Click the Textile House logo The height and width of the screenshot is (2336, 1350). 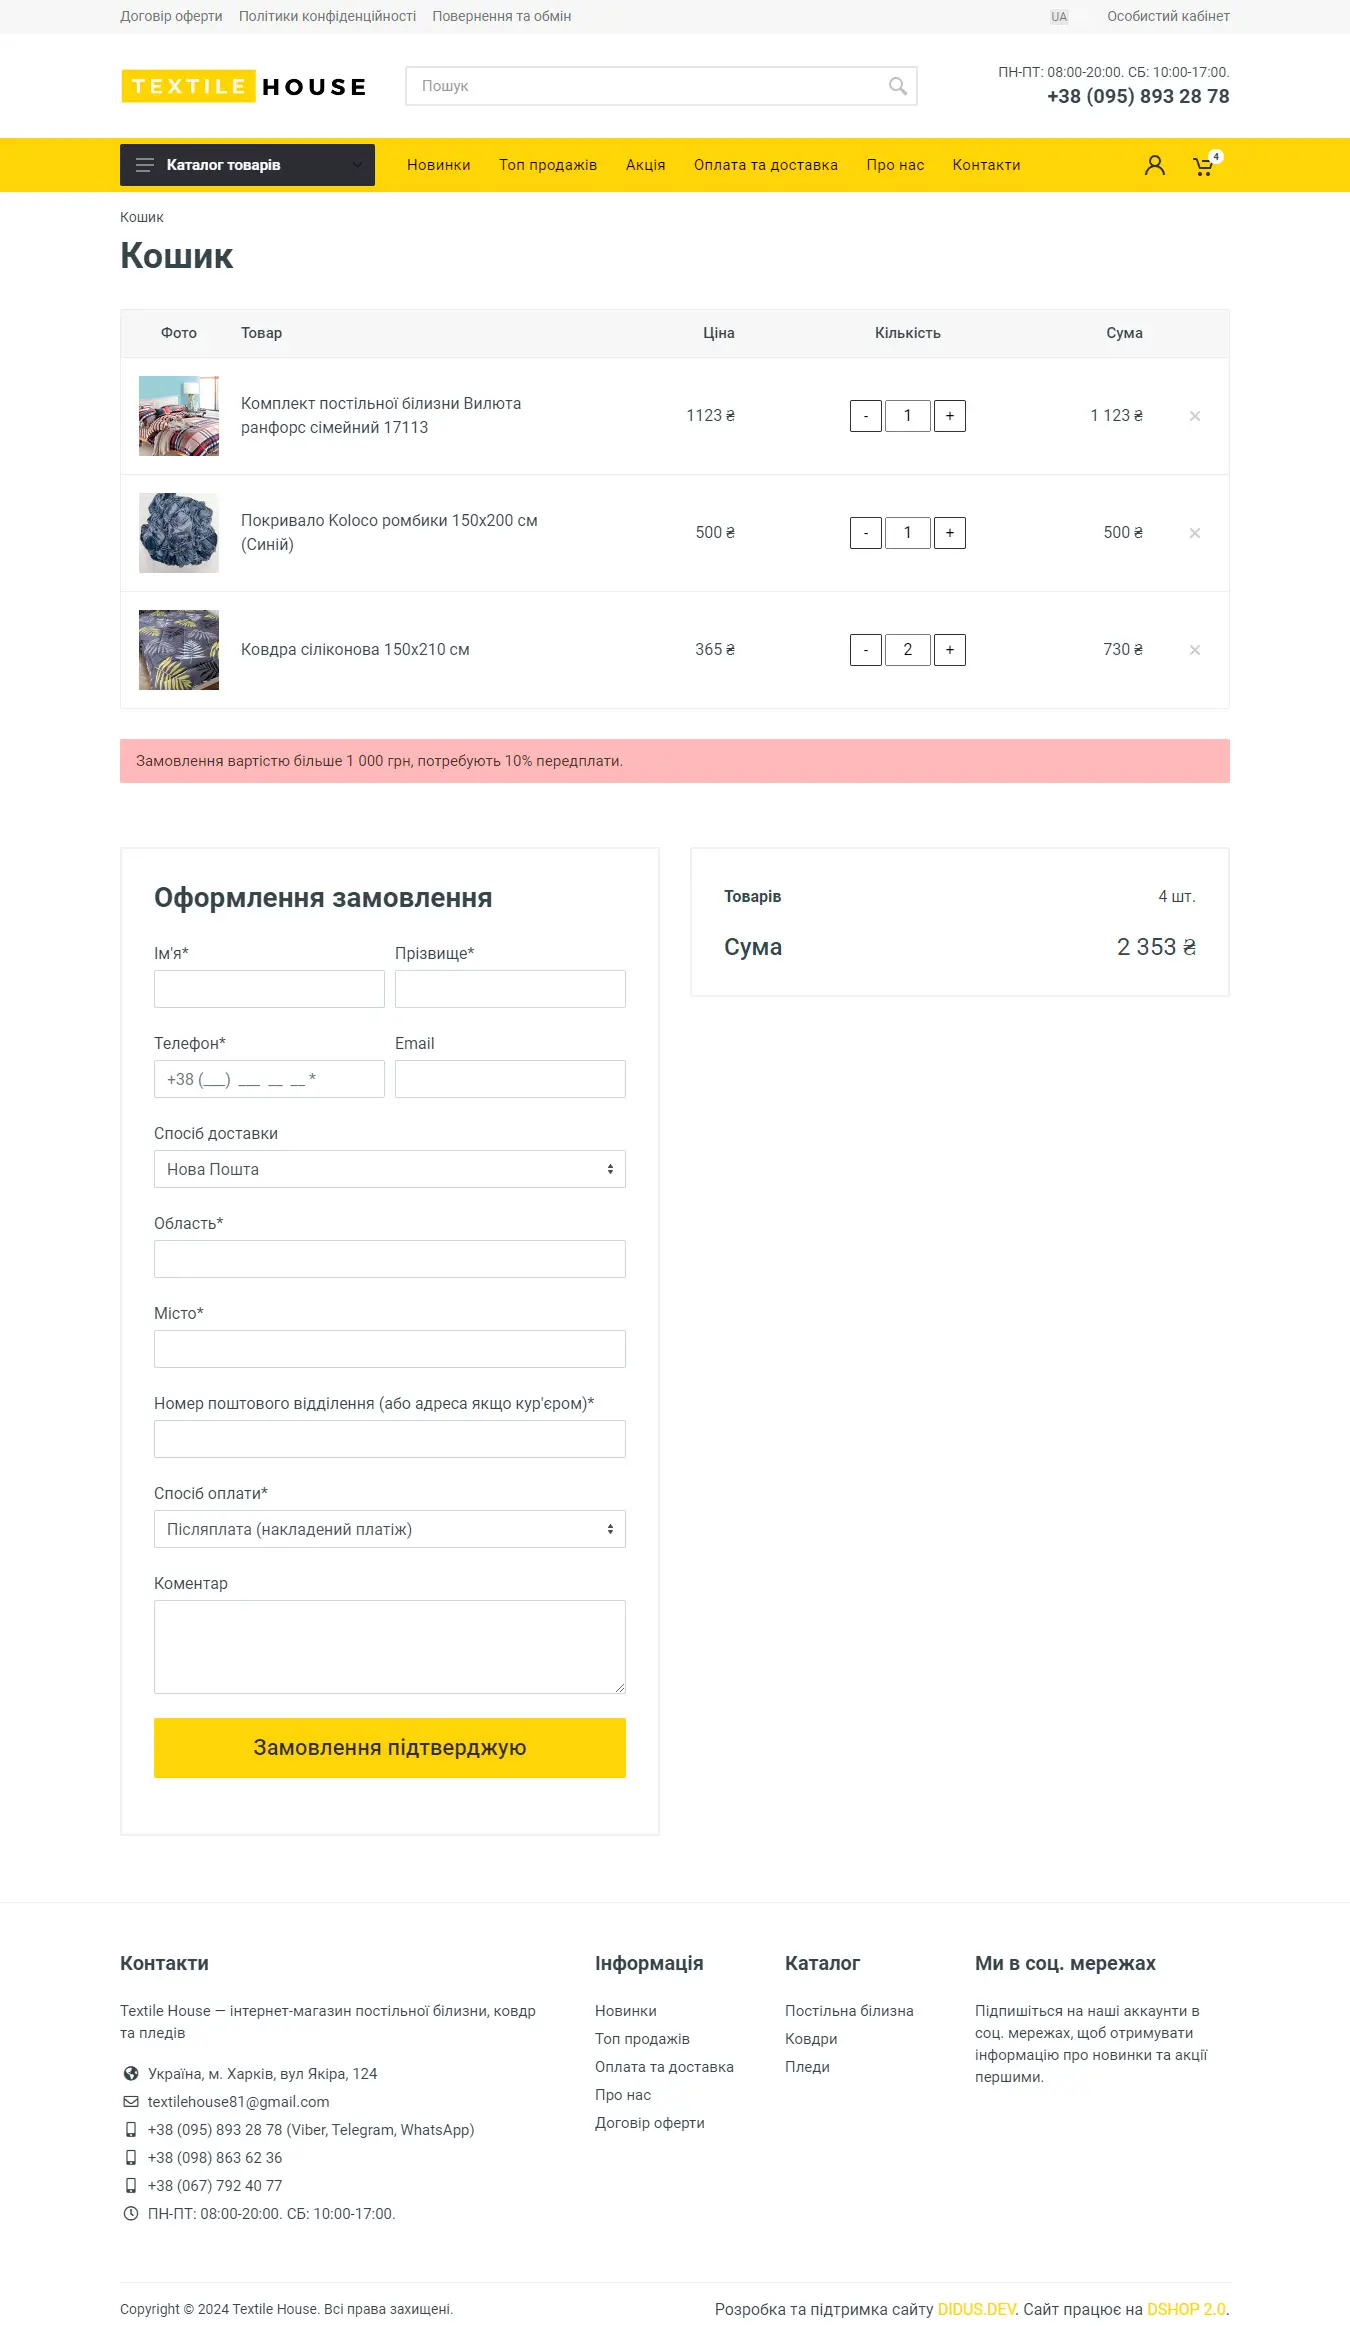coord(244,86)
